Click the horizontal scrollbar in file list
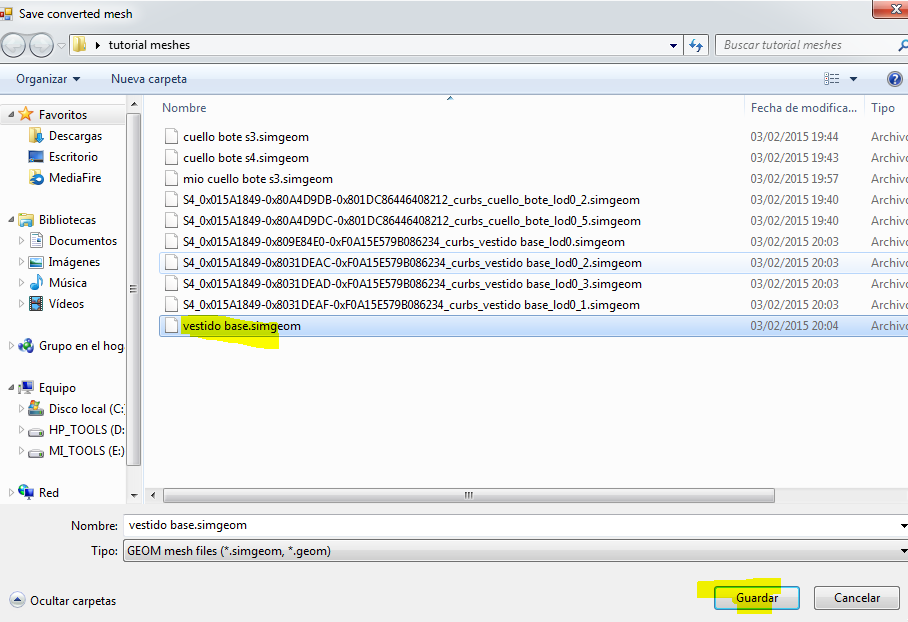Viewport: 908px width, 622px height. point(467,495)
